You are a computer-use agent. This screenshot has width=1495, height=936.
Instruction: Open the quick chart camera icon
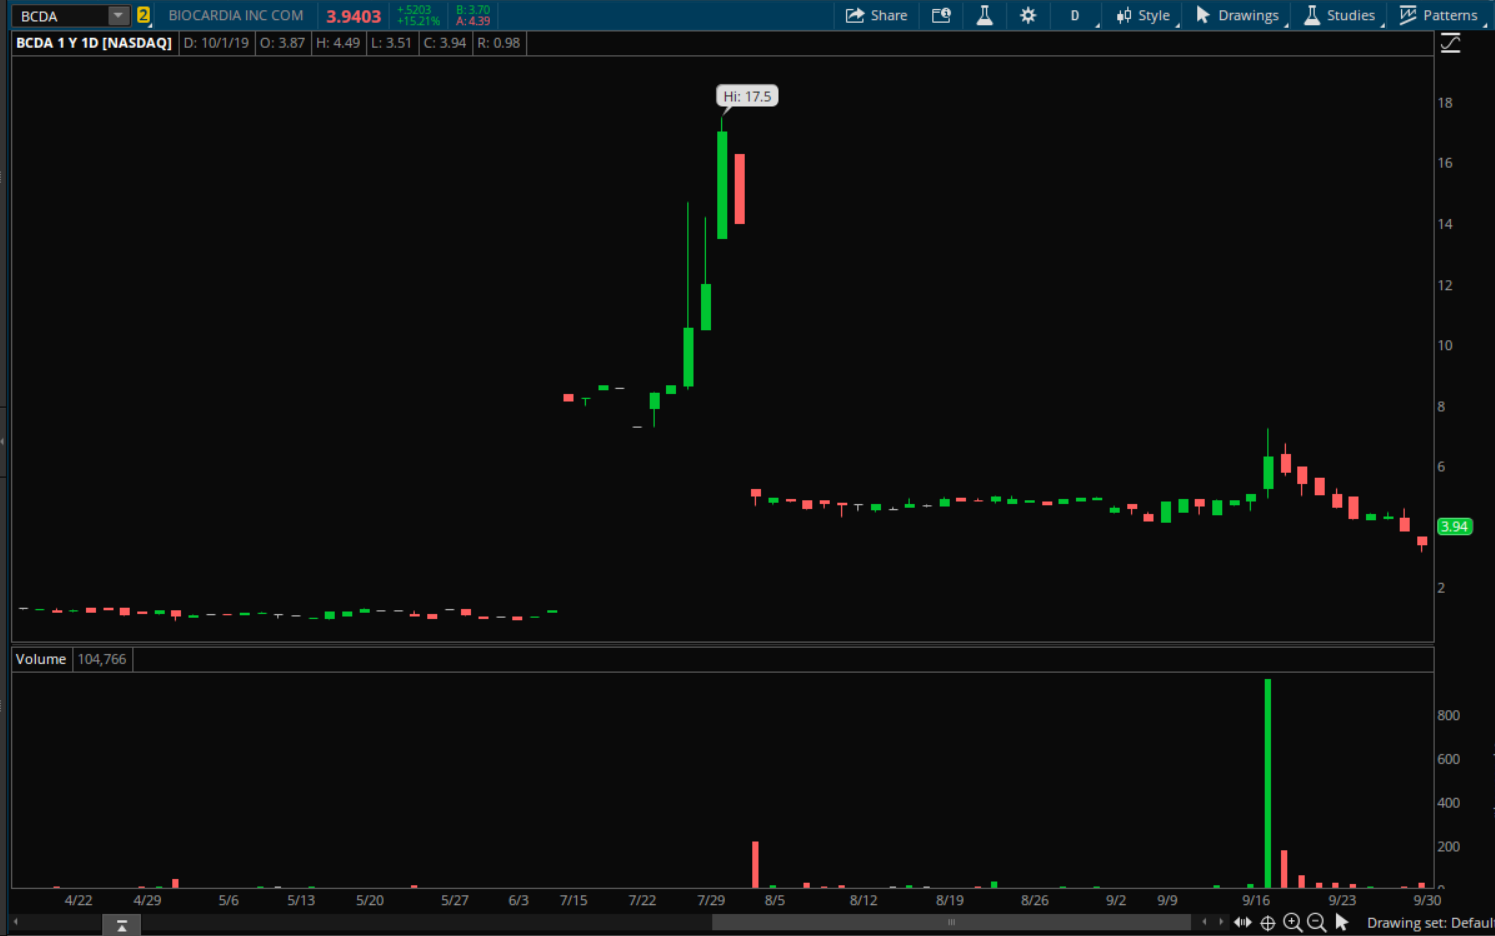click(x=941, y=15)
